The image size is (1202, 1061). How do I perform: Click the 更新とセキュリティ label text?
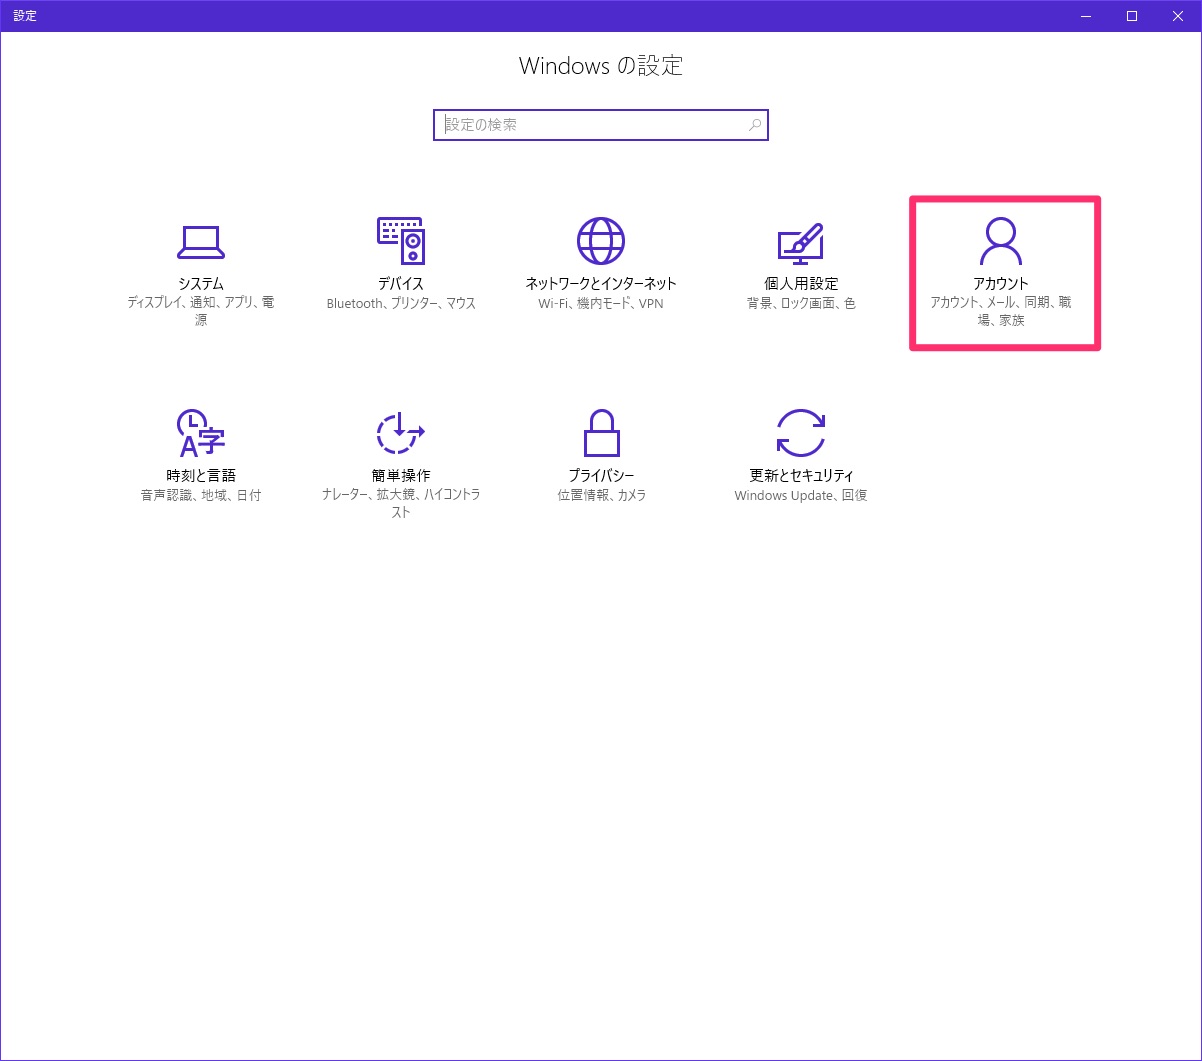click(801, 476)
